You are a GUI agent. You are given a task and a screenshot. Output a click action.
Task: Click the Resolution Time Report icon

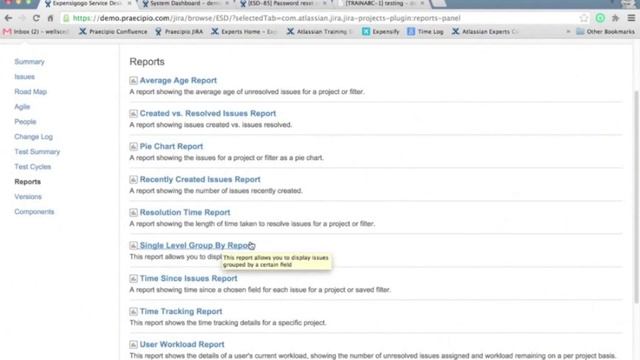click(133, 213)
